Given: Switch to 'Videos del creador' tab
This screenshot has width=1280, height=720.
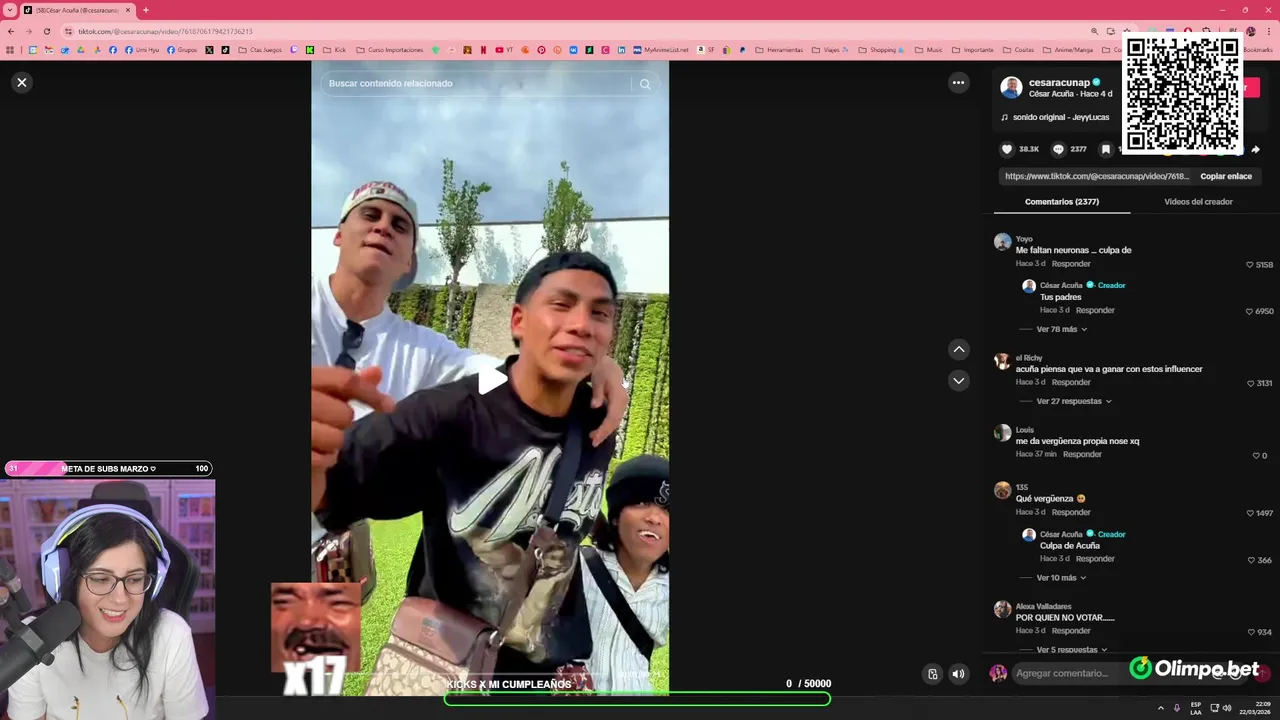Looking at the screenshot, I should (x=1198, y=202).
